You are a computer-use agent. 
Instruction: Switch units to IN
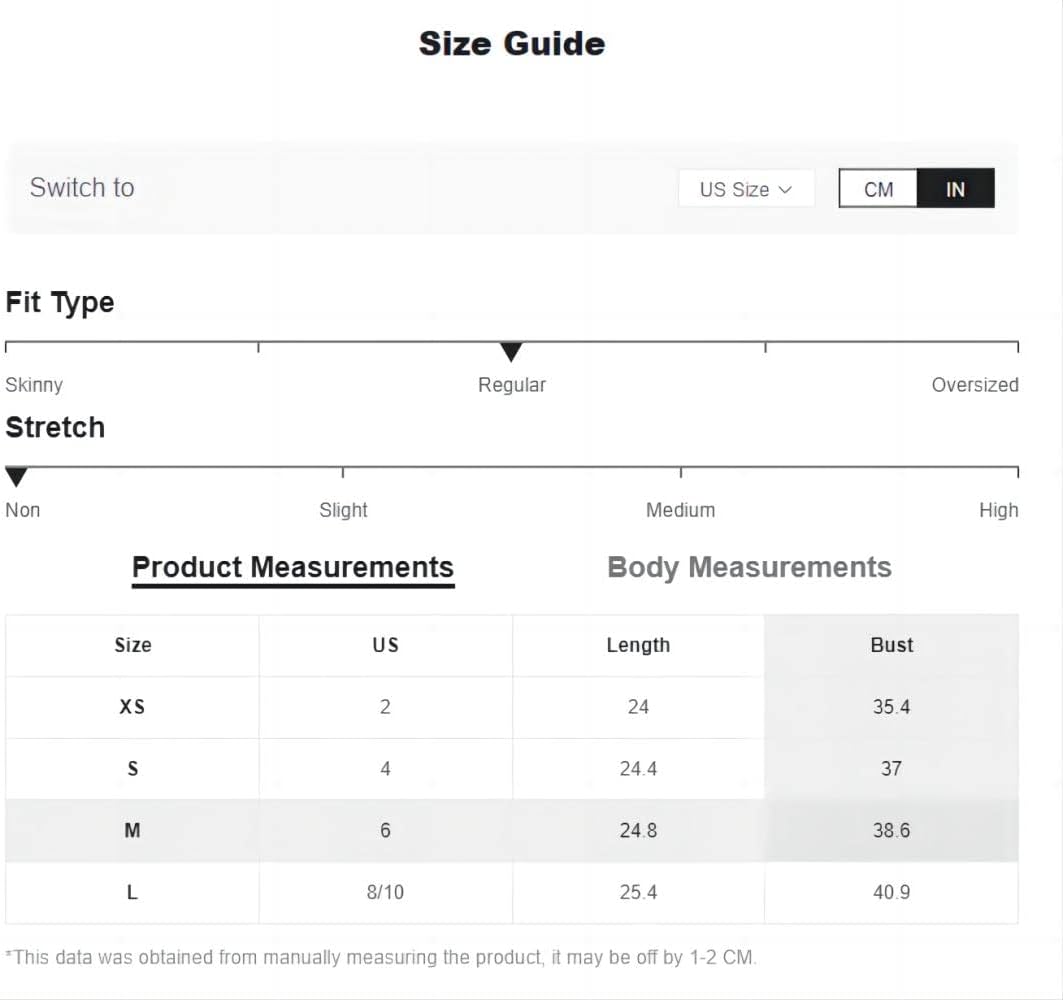click(x=956, y=188)
